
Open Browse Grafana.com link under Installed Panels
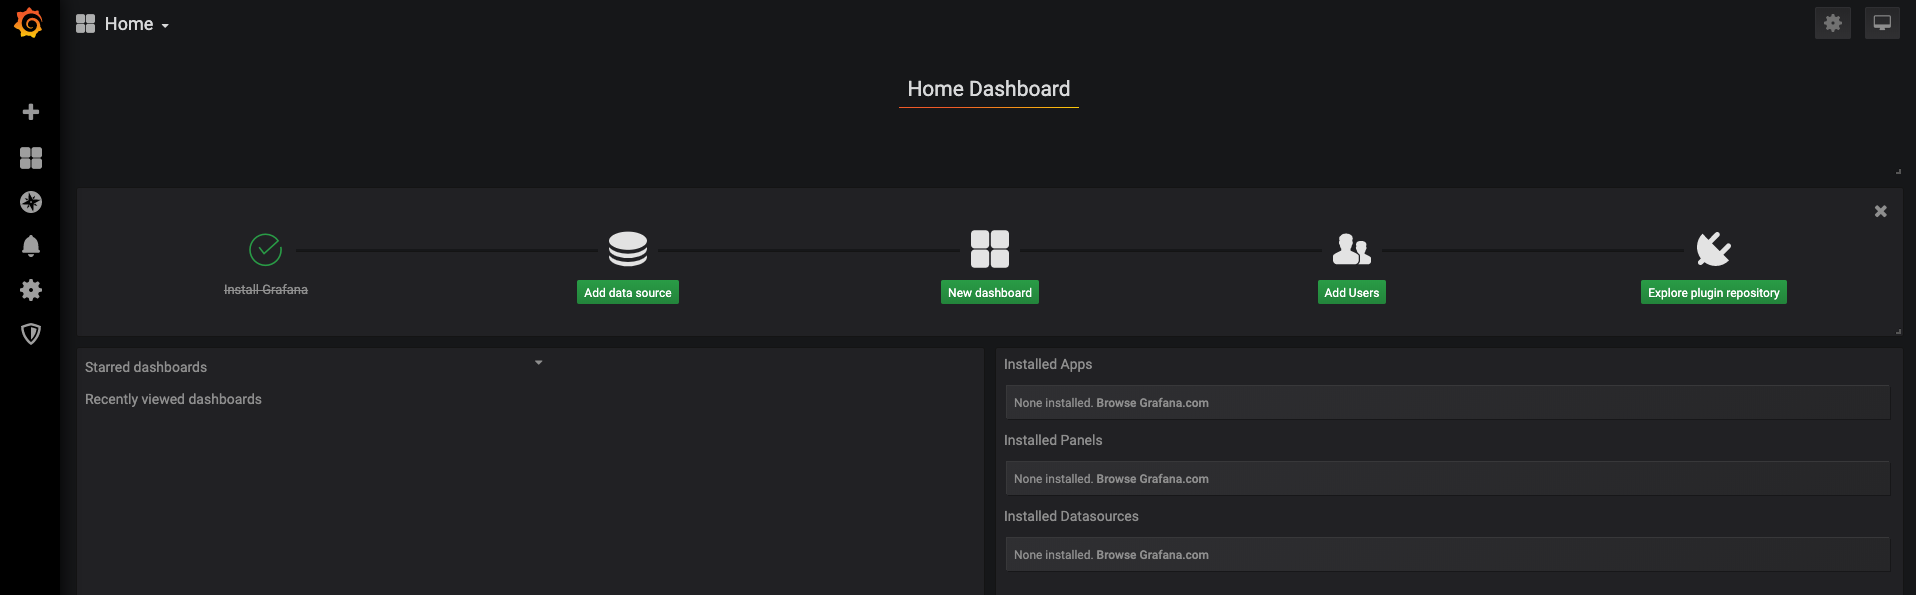[1152, 479]
